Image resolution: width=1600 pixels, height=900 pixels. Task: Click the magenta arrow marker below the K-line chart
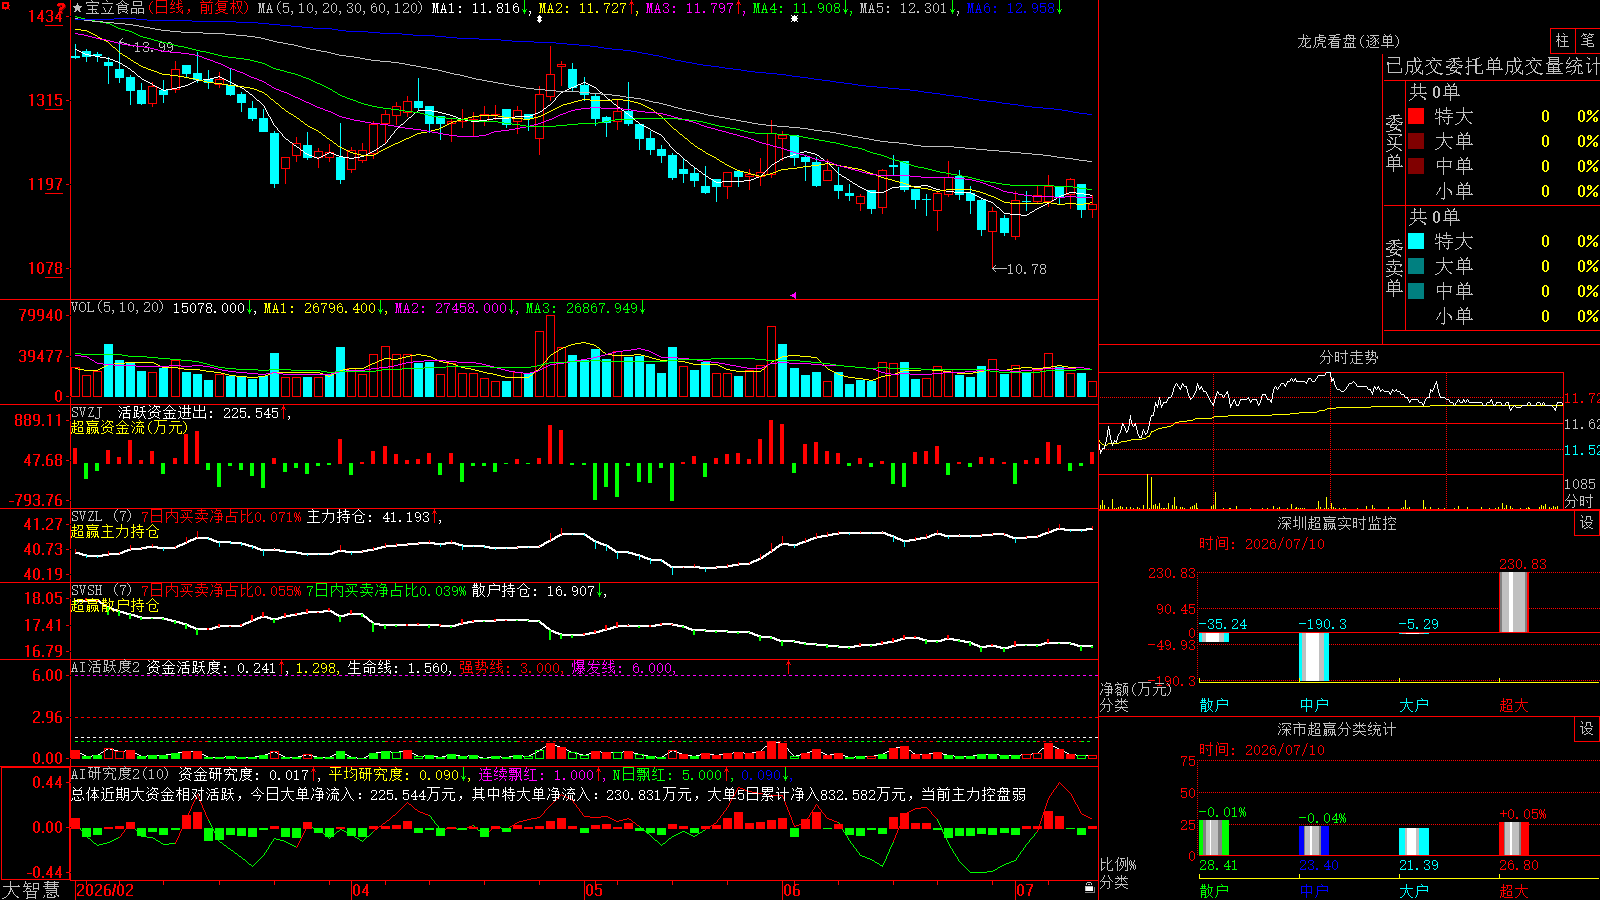(793, 295)
